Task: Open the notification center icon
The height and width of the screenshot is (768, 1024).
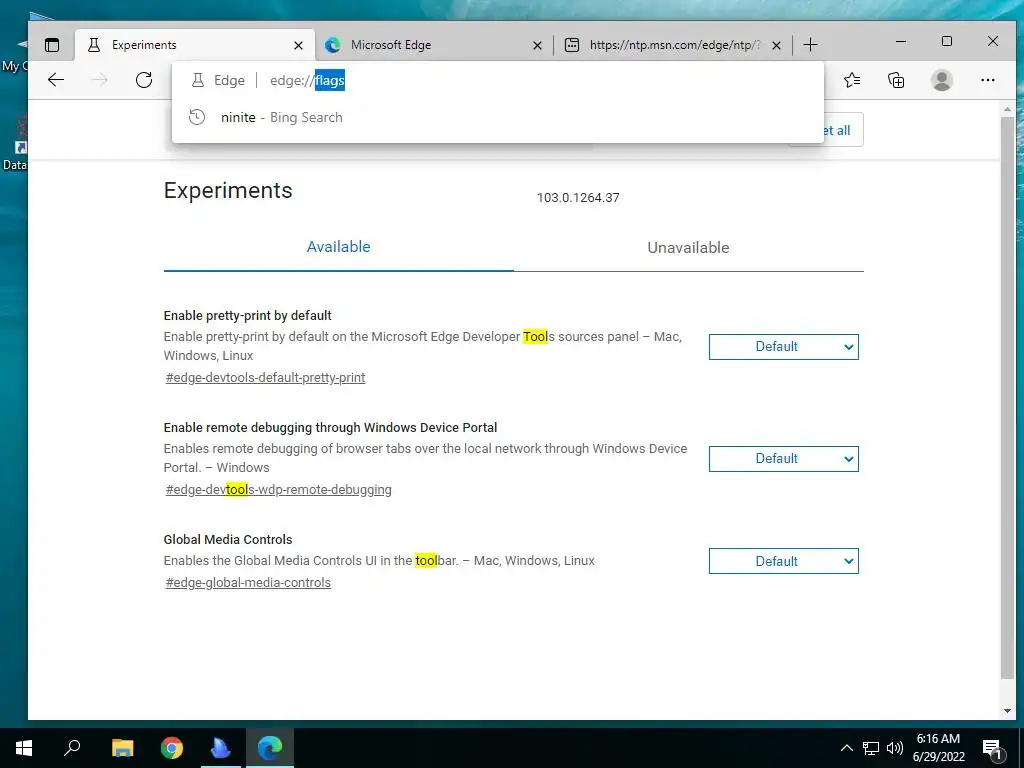Action: click(x=993, y=749)
